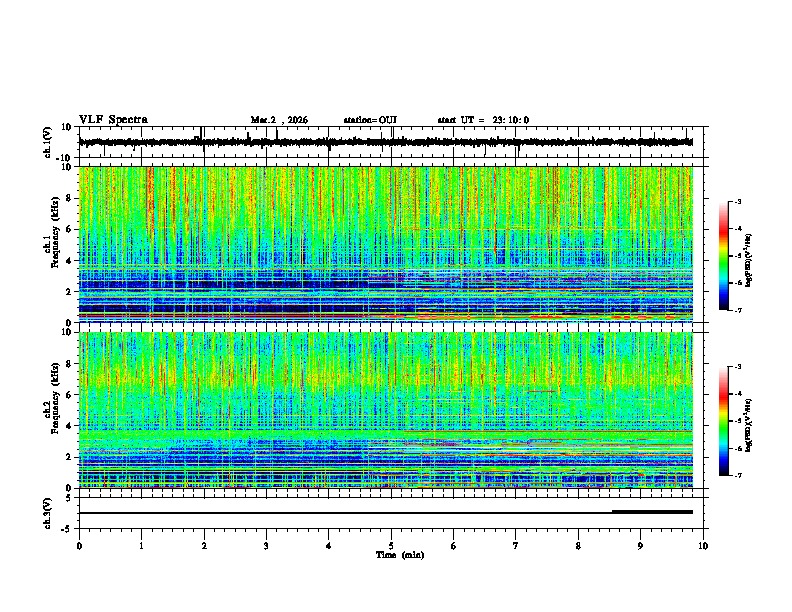Click time axis tick label "8"
Viewport: 792px width, 612px height.
578,546
